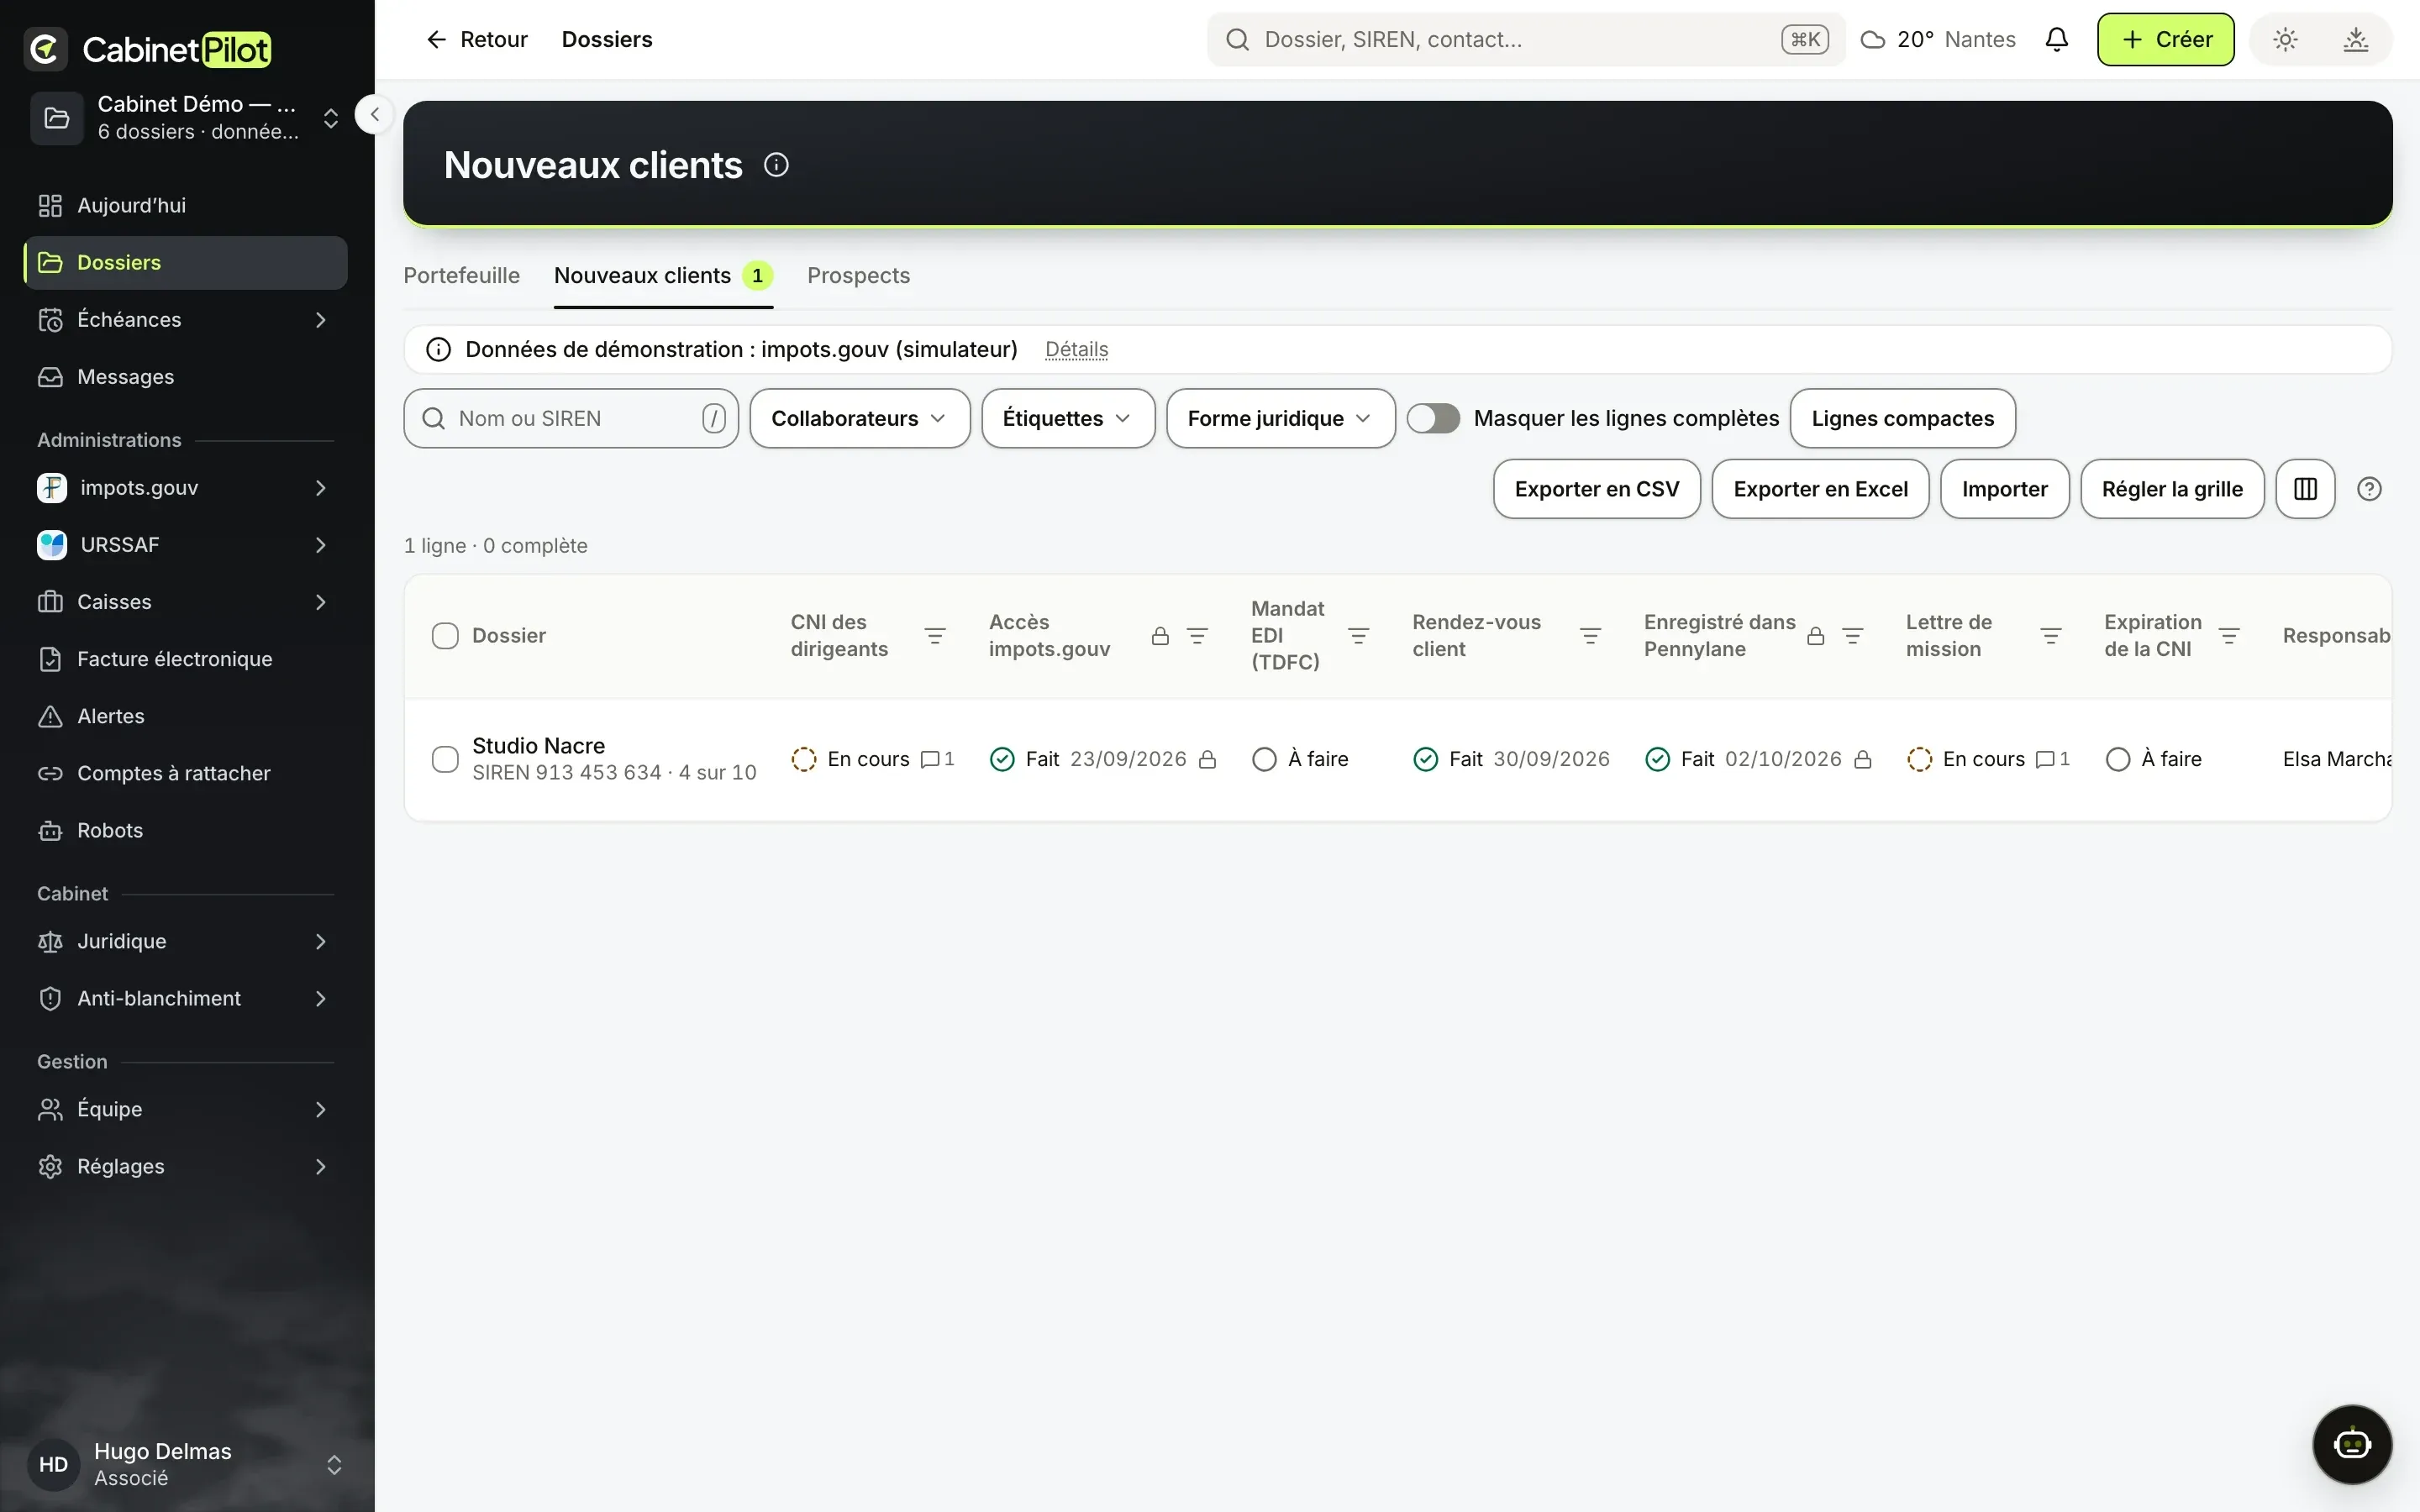
Task: Toggle Lignes compactes view
Action: click(x=1902, y=418)
